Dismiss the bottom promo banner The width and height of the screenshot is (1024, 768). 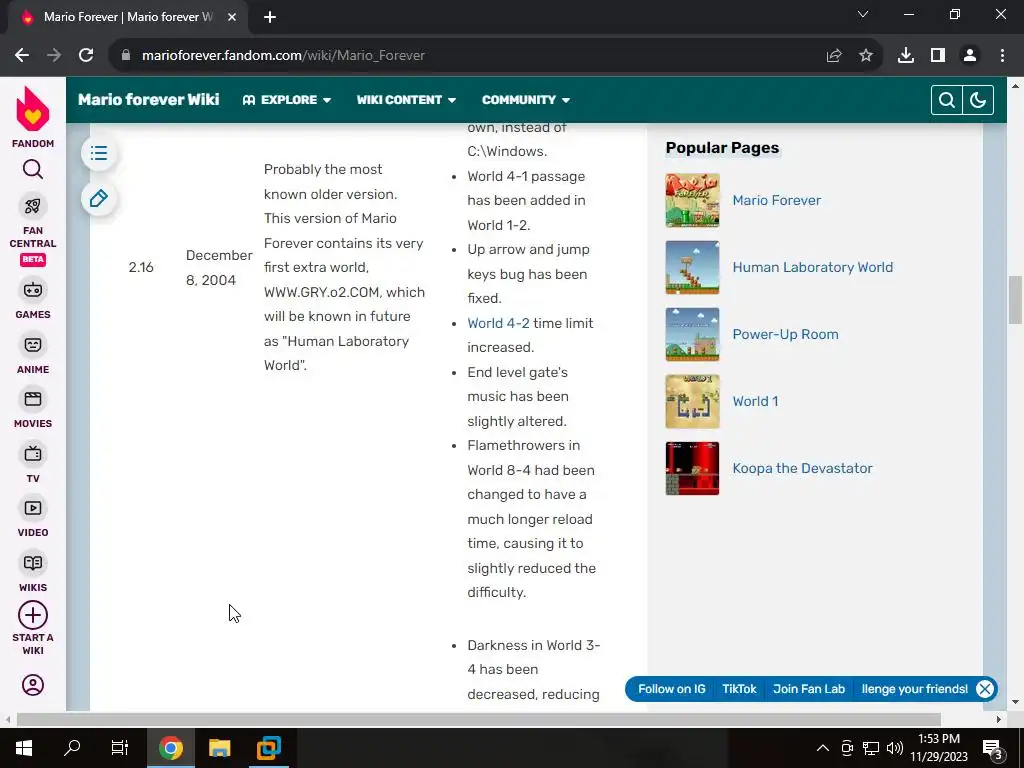[985, 689]
